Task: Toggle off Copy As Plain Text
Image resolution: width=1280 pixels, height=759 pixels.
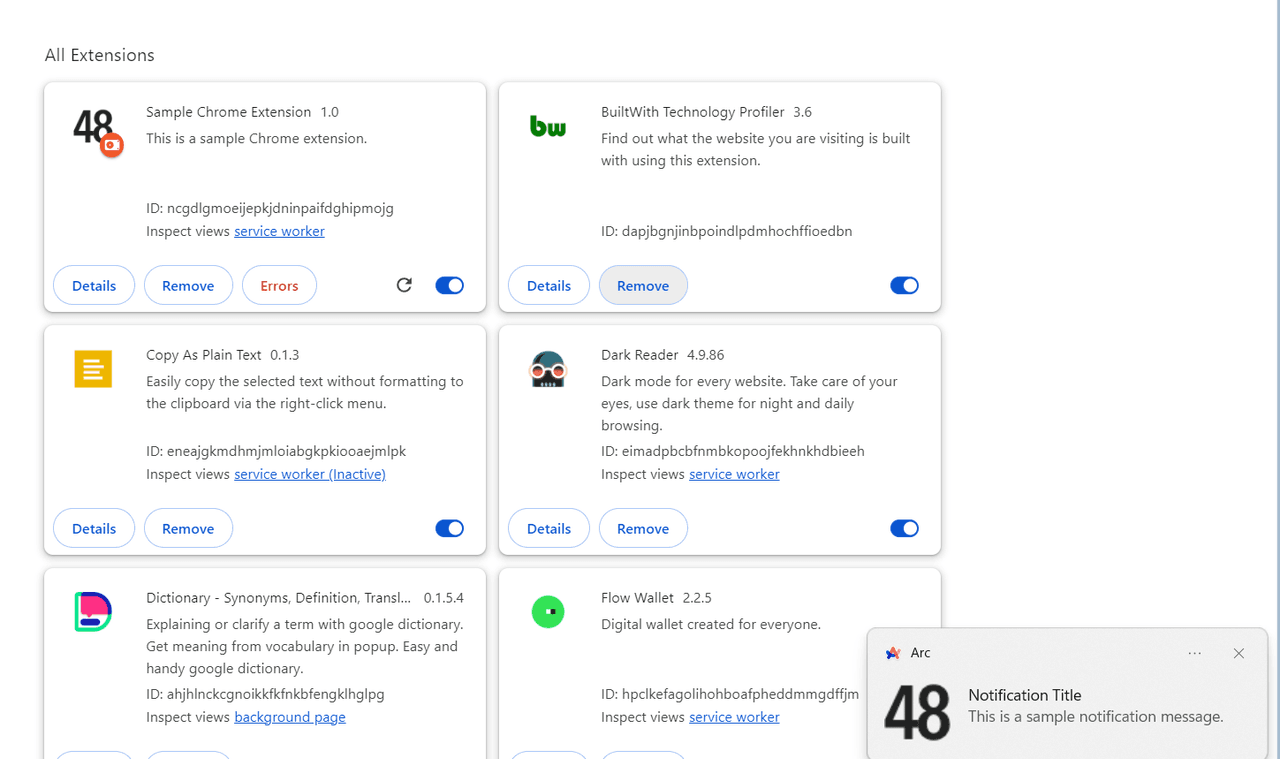Action: pyautogui.click(x=450, y=528)
